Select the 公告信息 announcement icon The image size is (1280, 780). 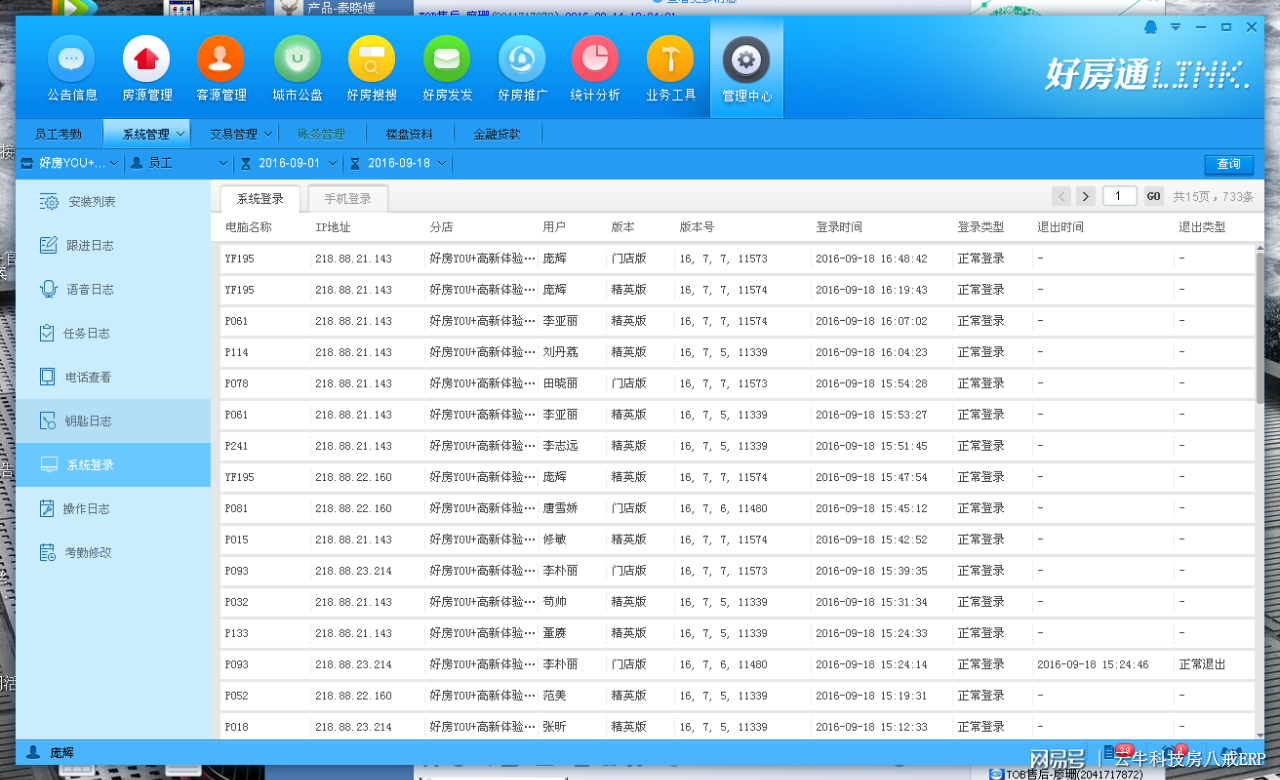(70, 67)
